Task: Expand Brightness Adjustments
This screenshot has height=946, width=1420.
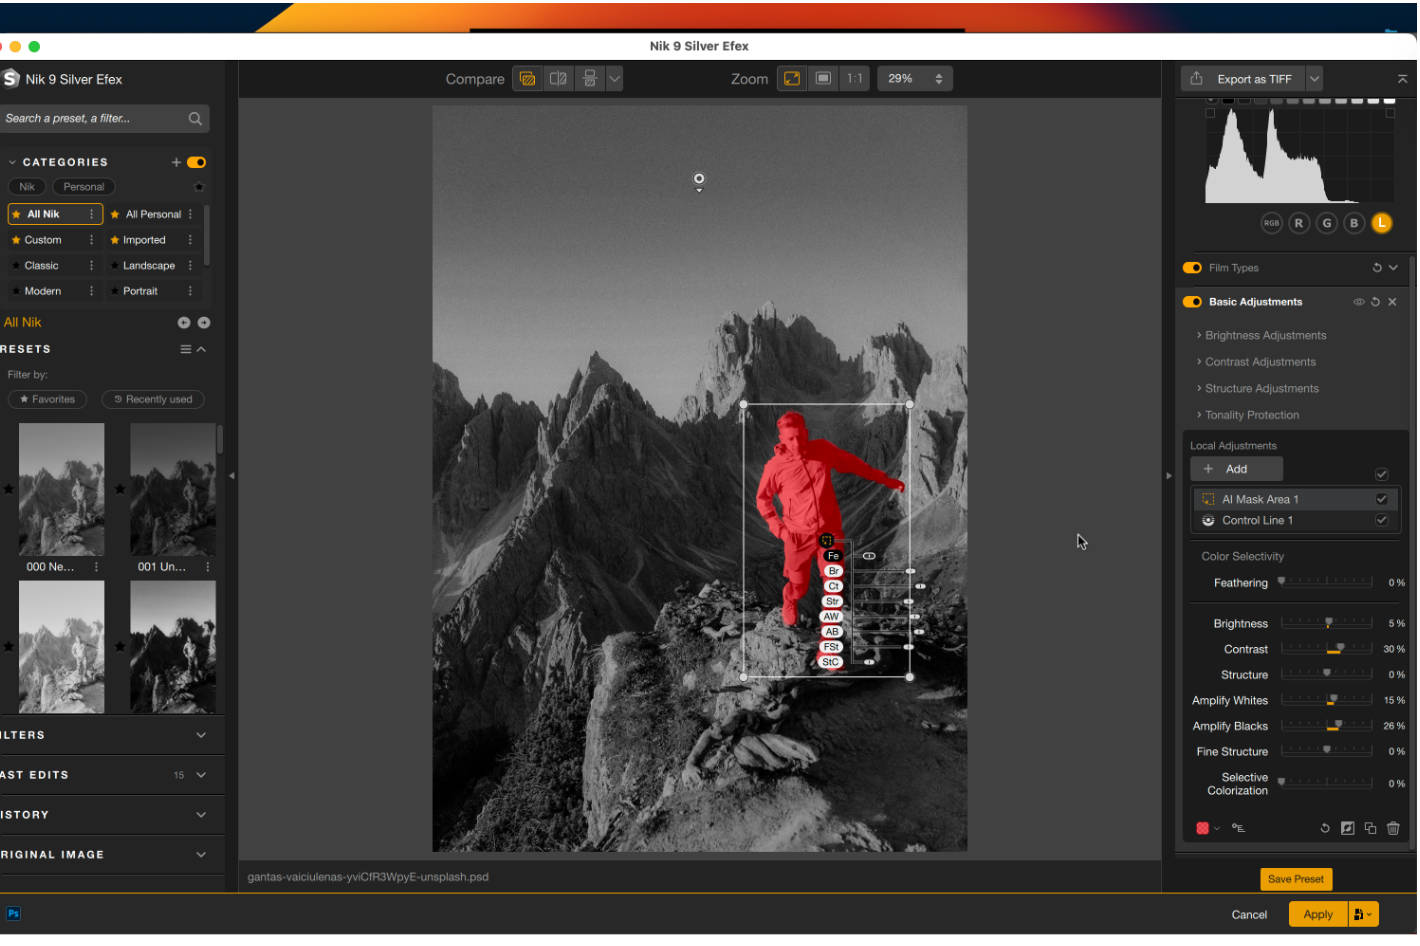Action: [x=1264, y=336]
